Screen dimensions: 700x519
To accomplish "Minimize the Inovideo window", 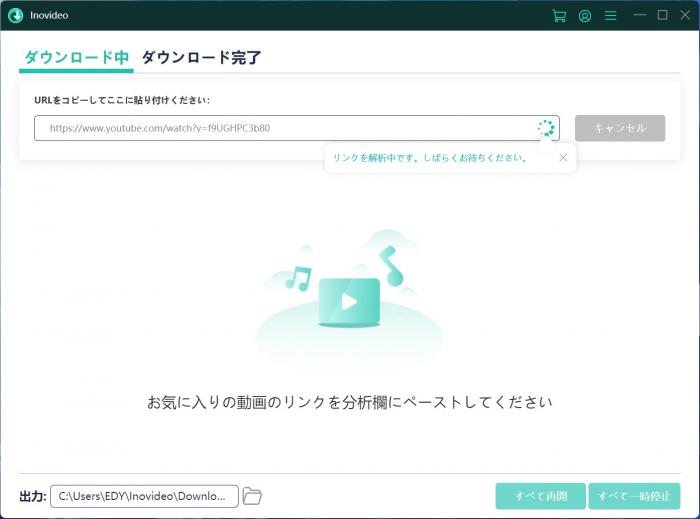I will click(640, 15).
